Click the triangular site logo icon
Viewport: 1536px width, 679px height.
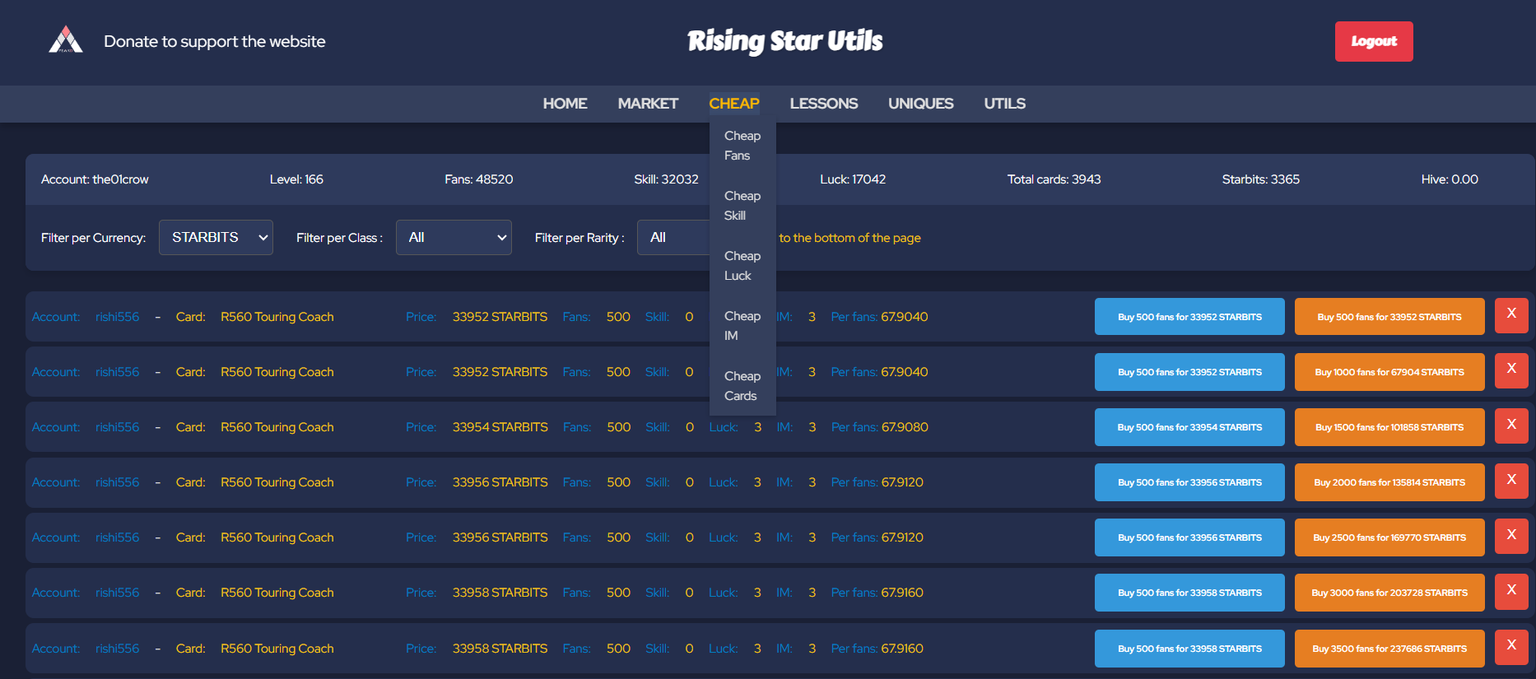[x=66, y=39]
